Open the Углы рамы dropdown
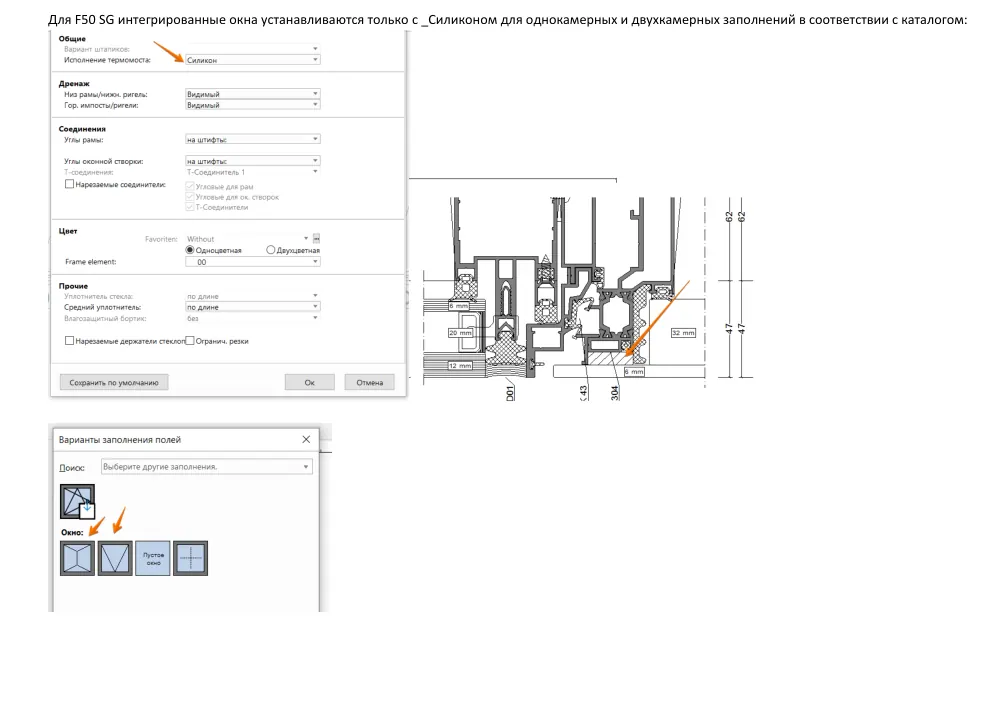The width and height of the screenshot is (1000, 708). tap(253, 139)
